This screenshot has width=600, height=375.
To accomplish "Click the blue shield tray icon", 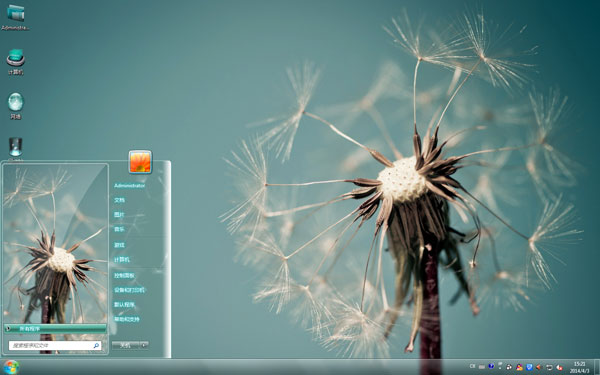I will coord(529,367).
